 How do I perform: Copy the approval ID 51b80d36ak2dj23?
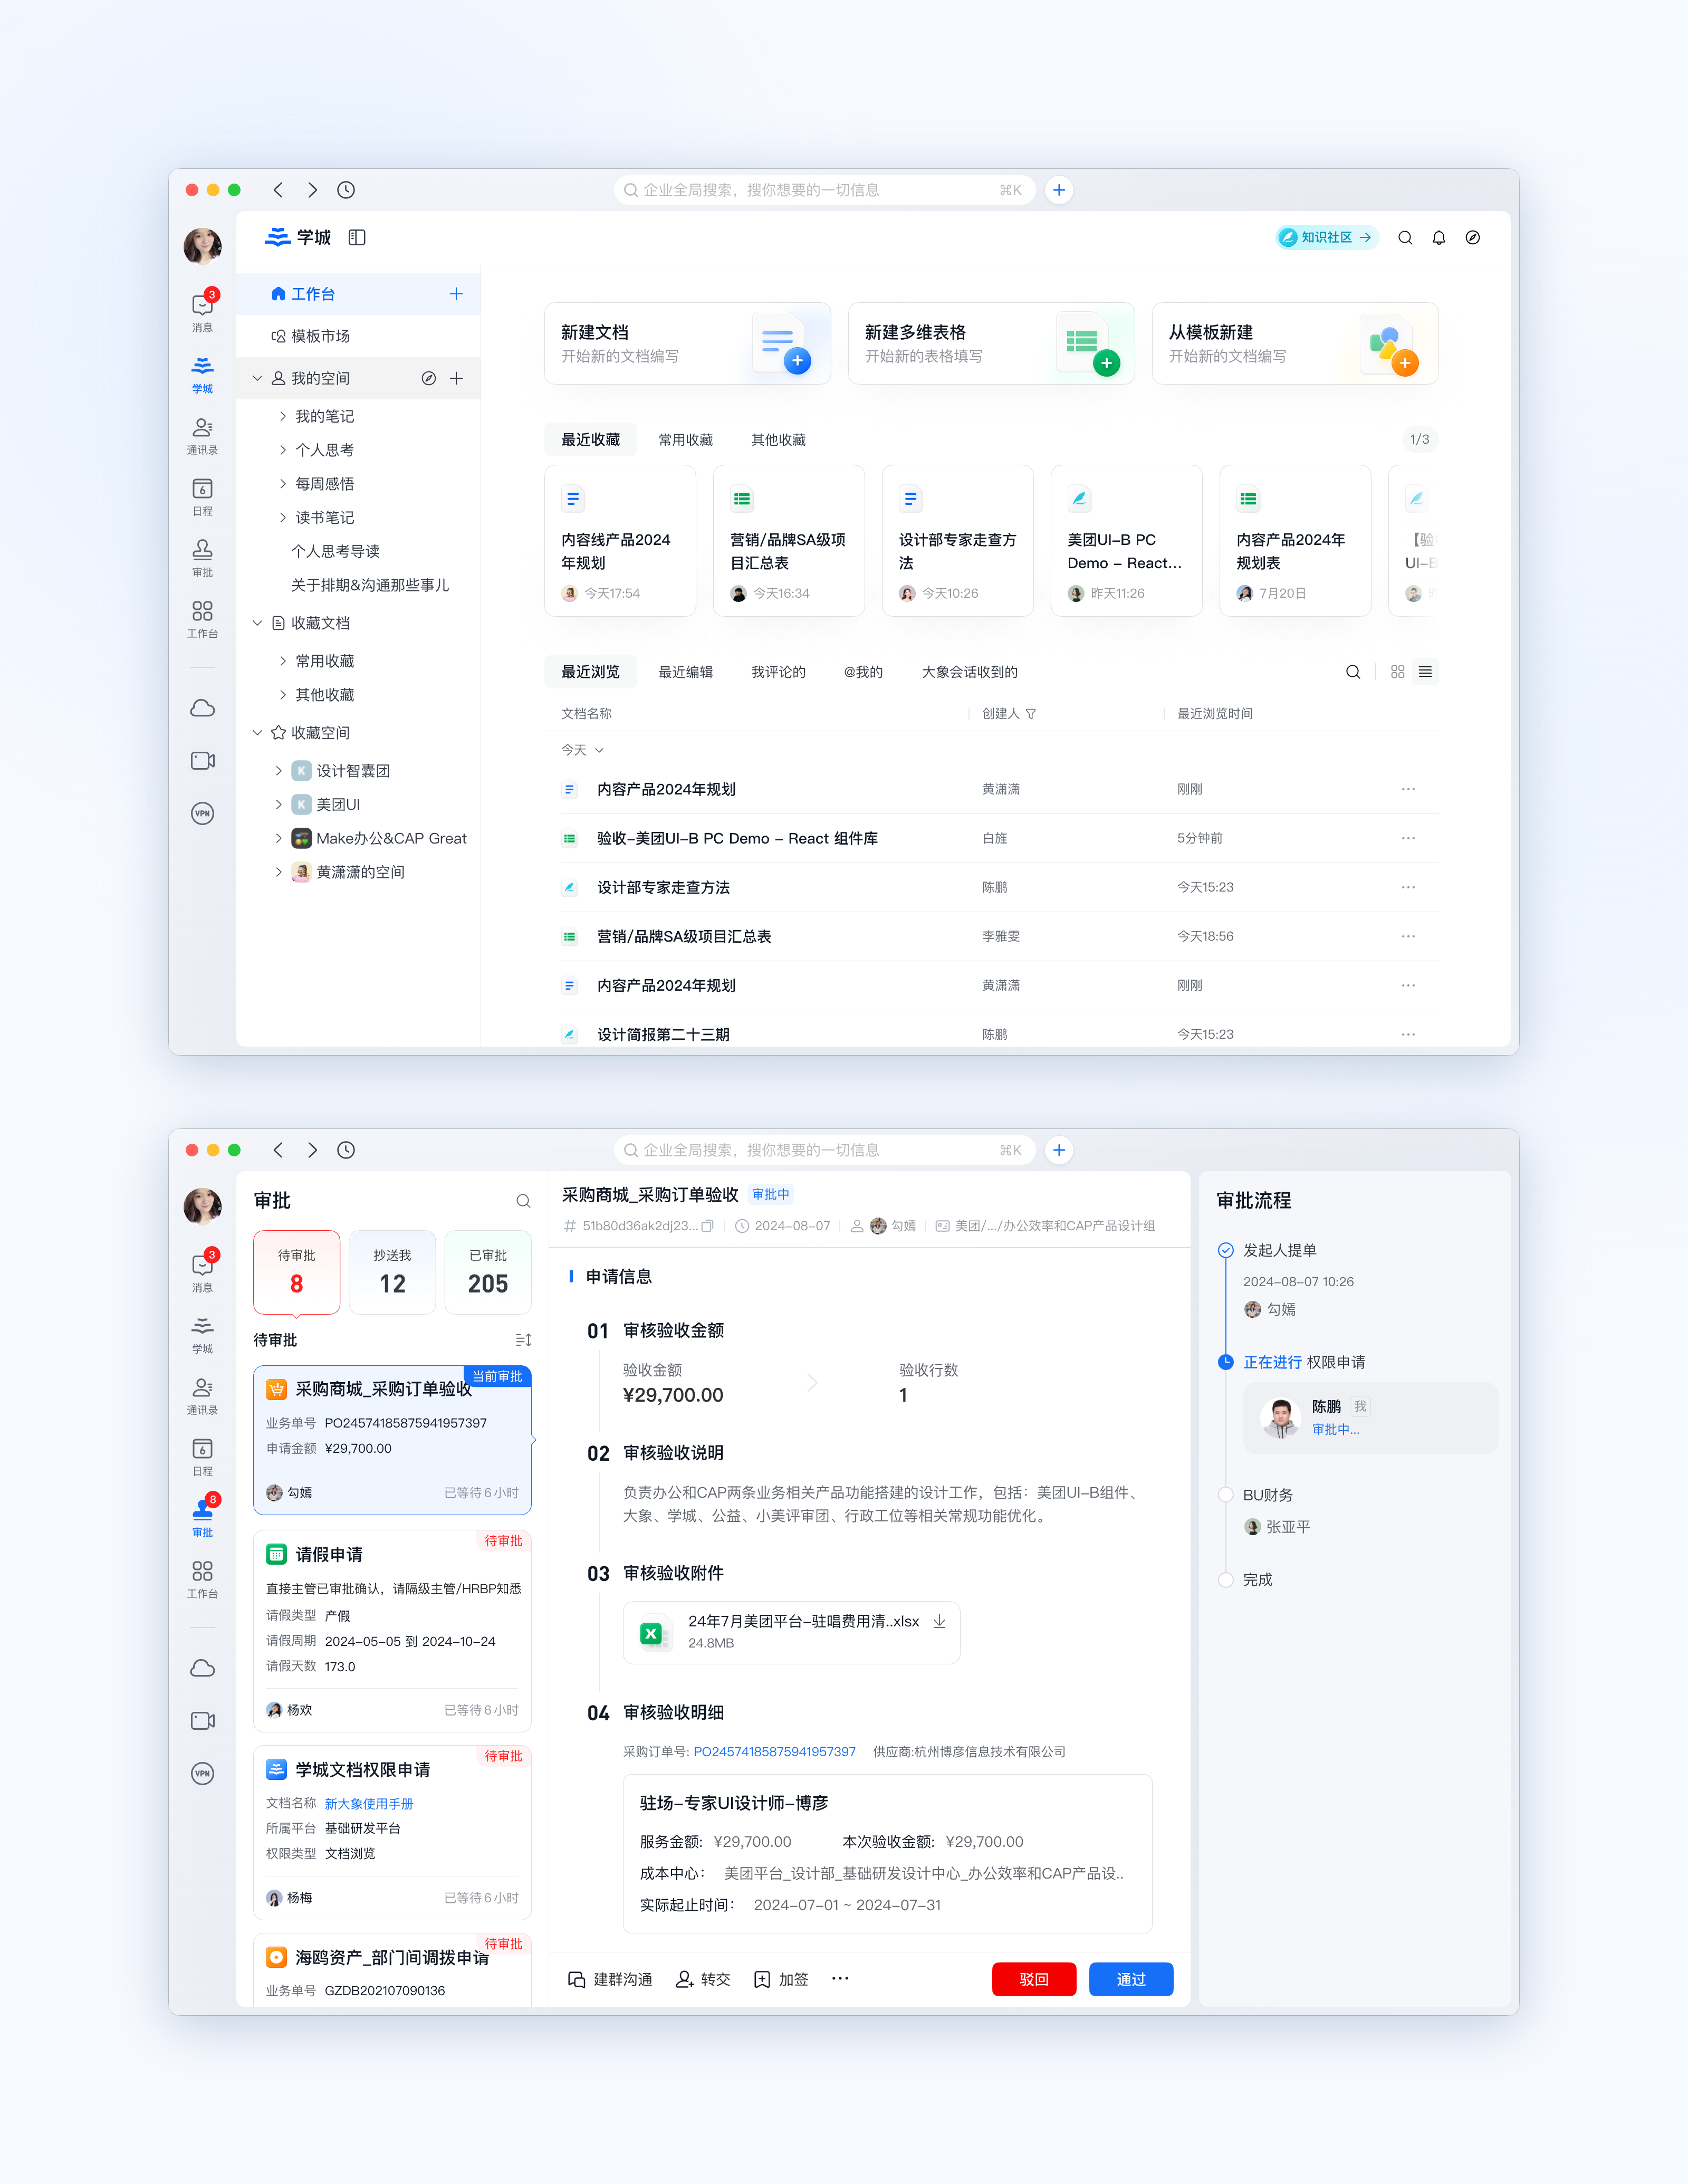coord(708,1226)
